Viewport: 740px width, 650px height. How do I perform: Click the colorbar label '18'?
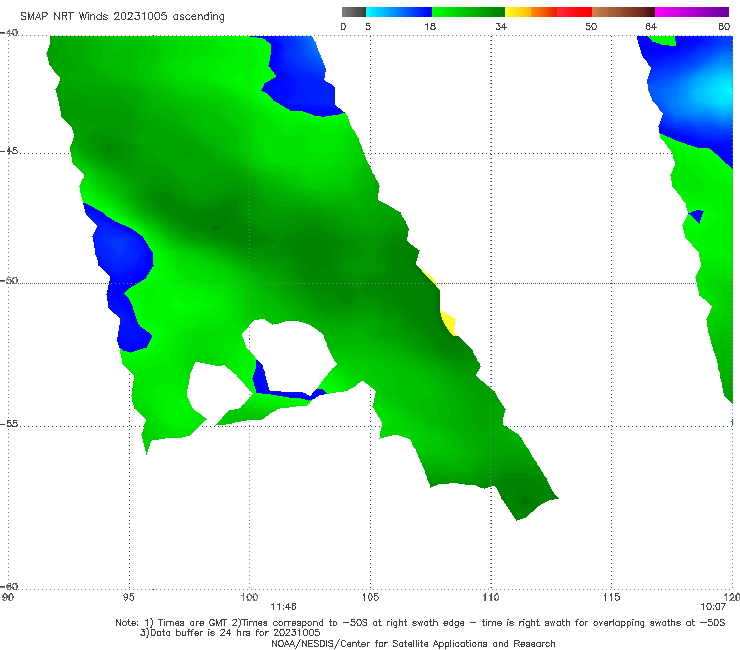coord(430,26)
